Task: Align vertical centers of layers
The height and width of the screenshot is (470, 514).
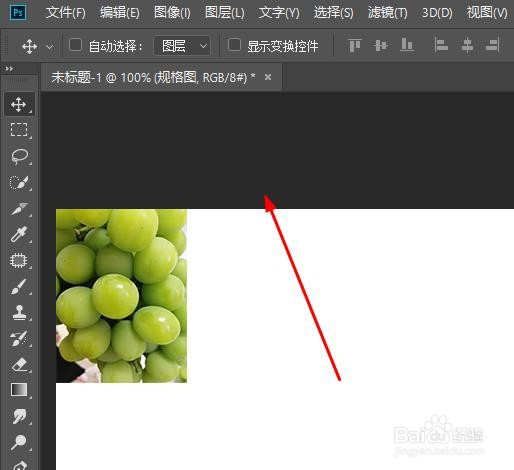Action: pos(381,46)
